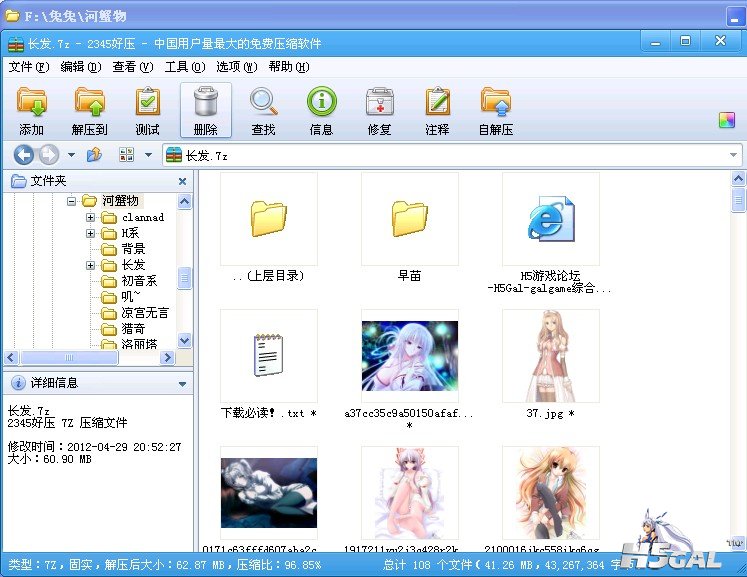This screenshot has height=577, width=747.
Task: Open the 编辑(E) menu
Action: [81, 67]
